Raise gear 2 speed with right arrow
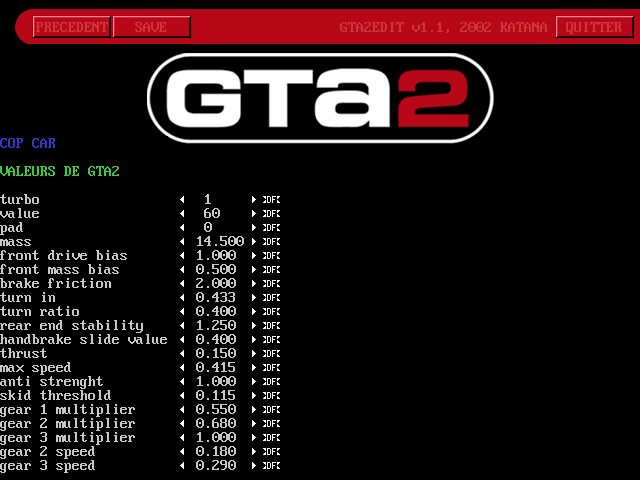 click(x=253, y=451)
